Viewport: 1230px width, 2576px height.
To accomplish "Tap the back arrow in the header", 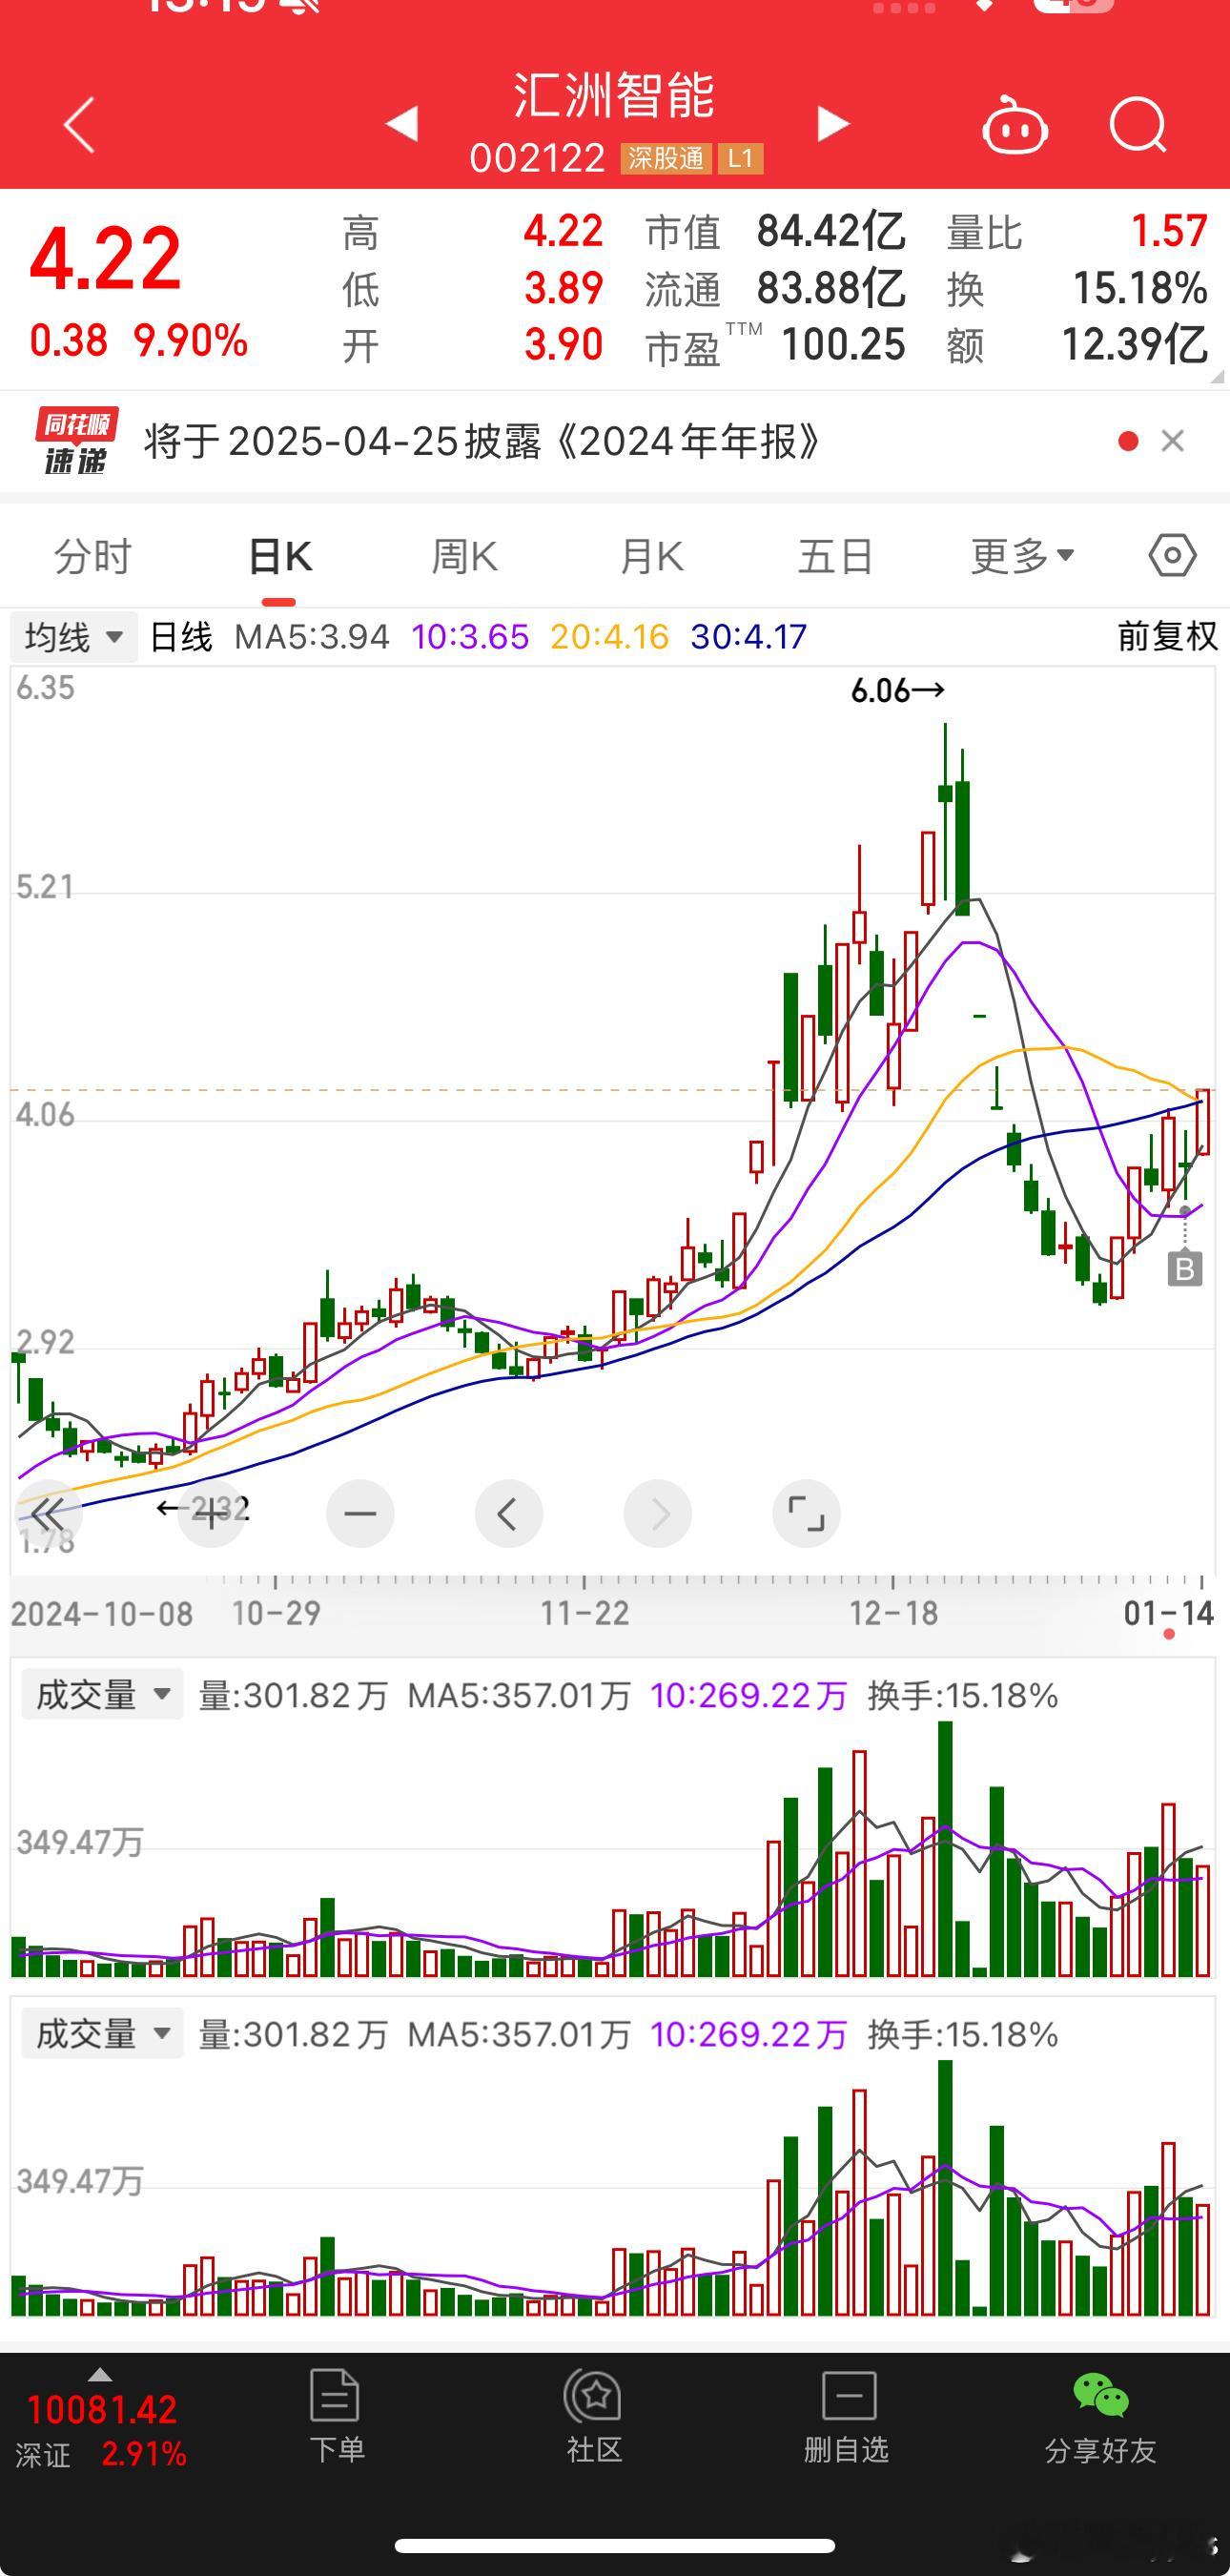I will [x=79, y=125].
